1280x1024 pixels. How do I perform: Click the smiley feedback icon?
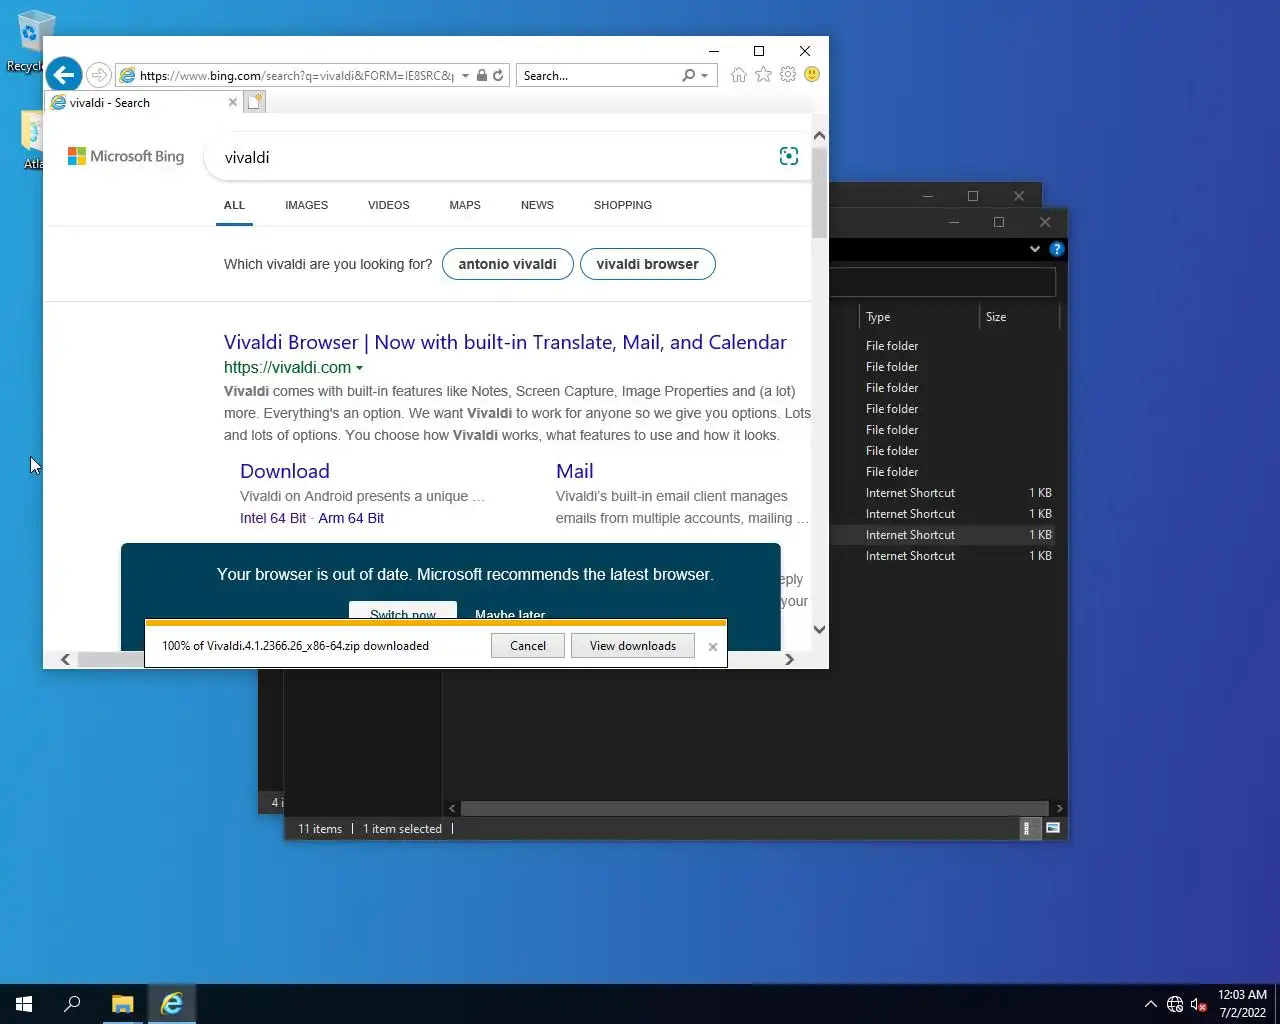coord(812,75)
